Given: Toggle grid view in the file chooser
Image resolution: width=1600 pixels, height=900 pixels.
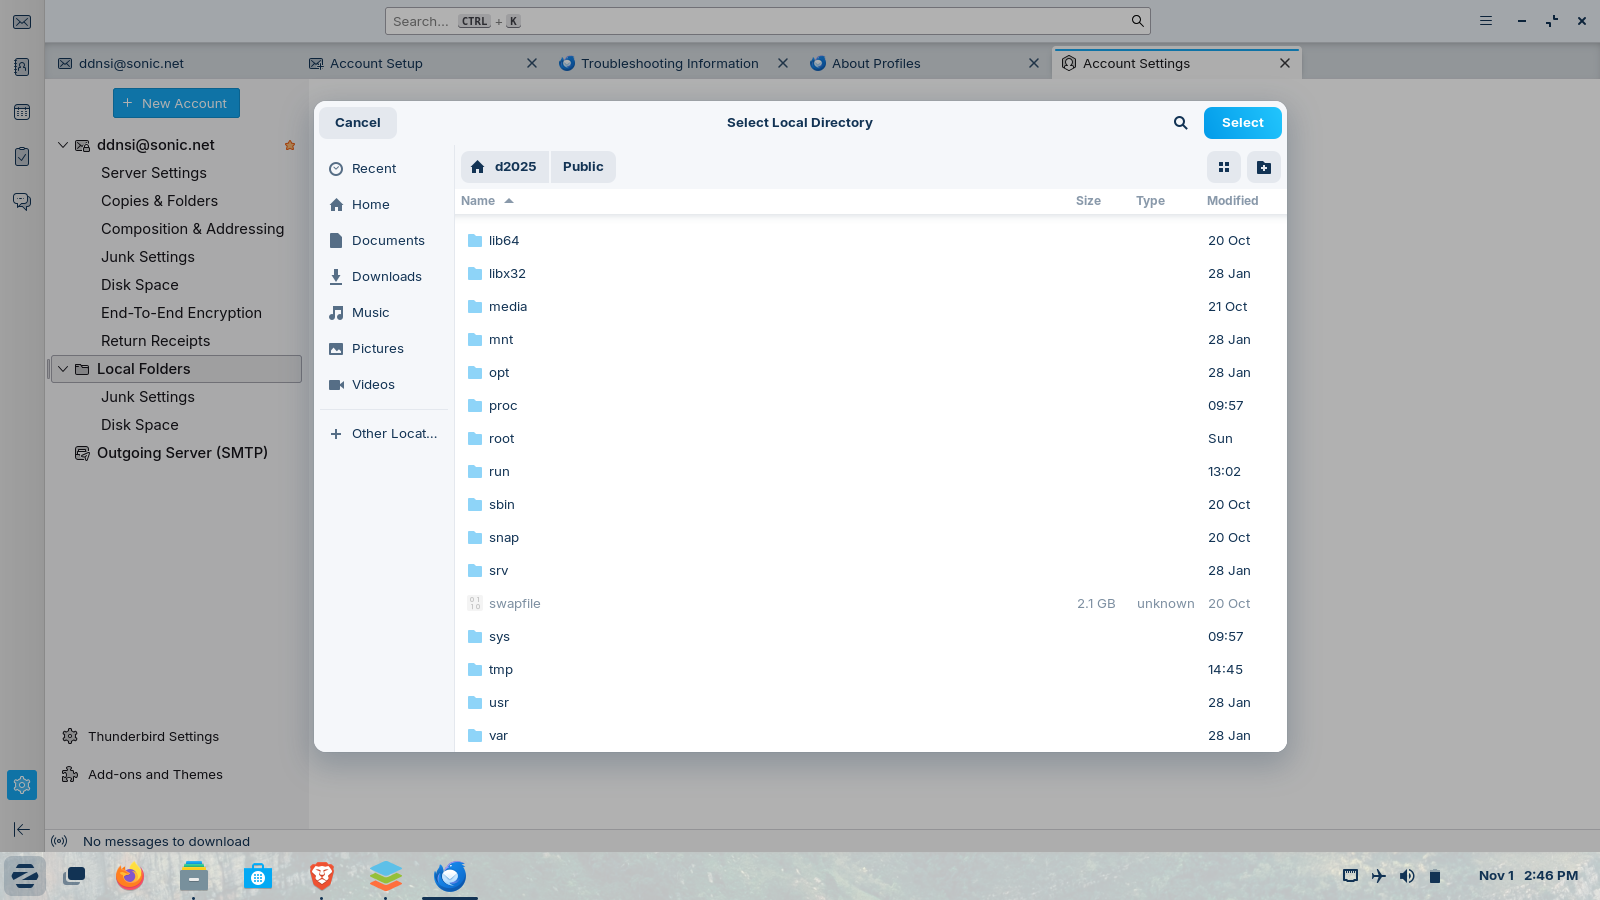Looking at the screenshot, I should tap(1223, 167).
